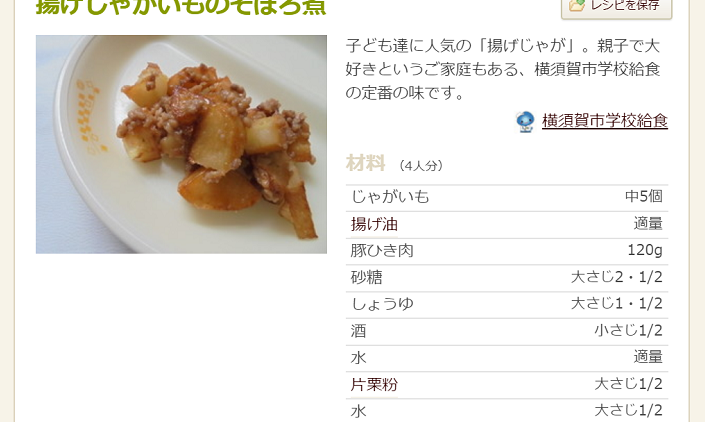Open the 横須賀市学校給食 author link

click(605, 121)
